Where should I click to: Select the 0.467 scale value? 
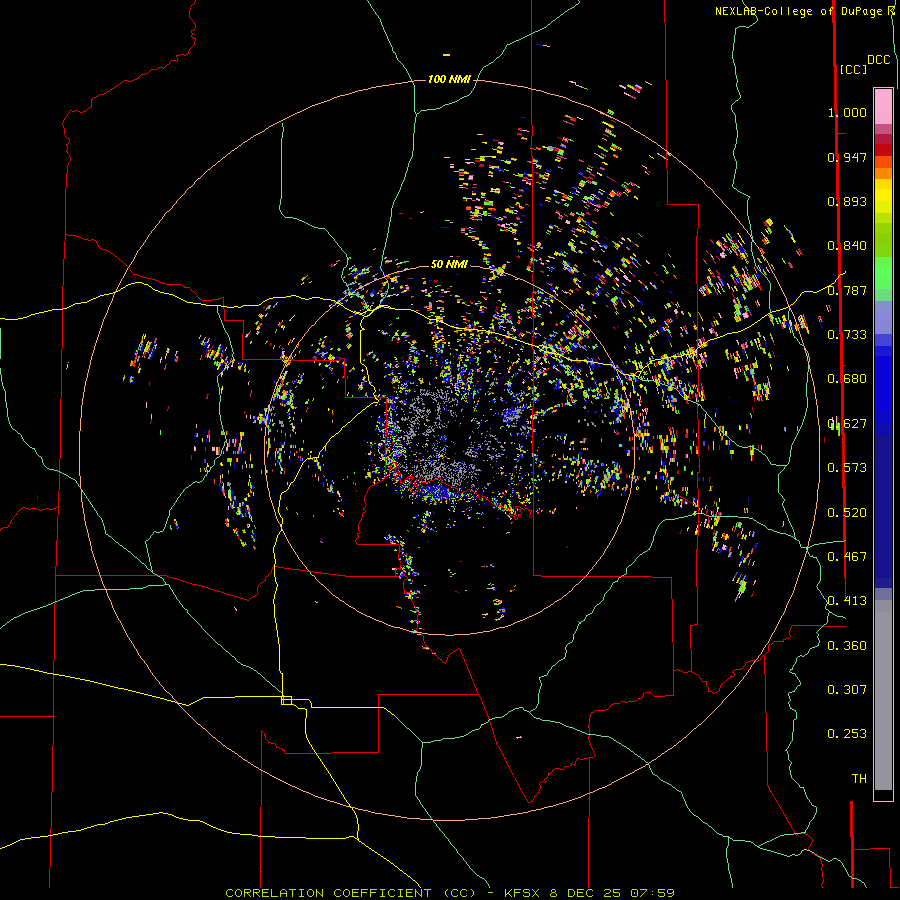(847, 557)
